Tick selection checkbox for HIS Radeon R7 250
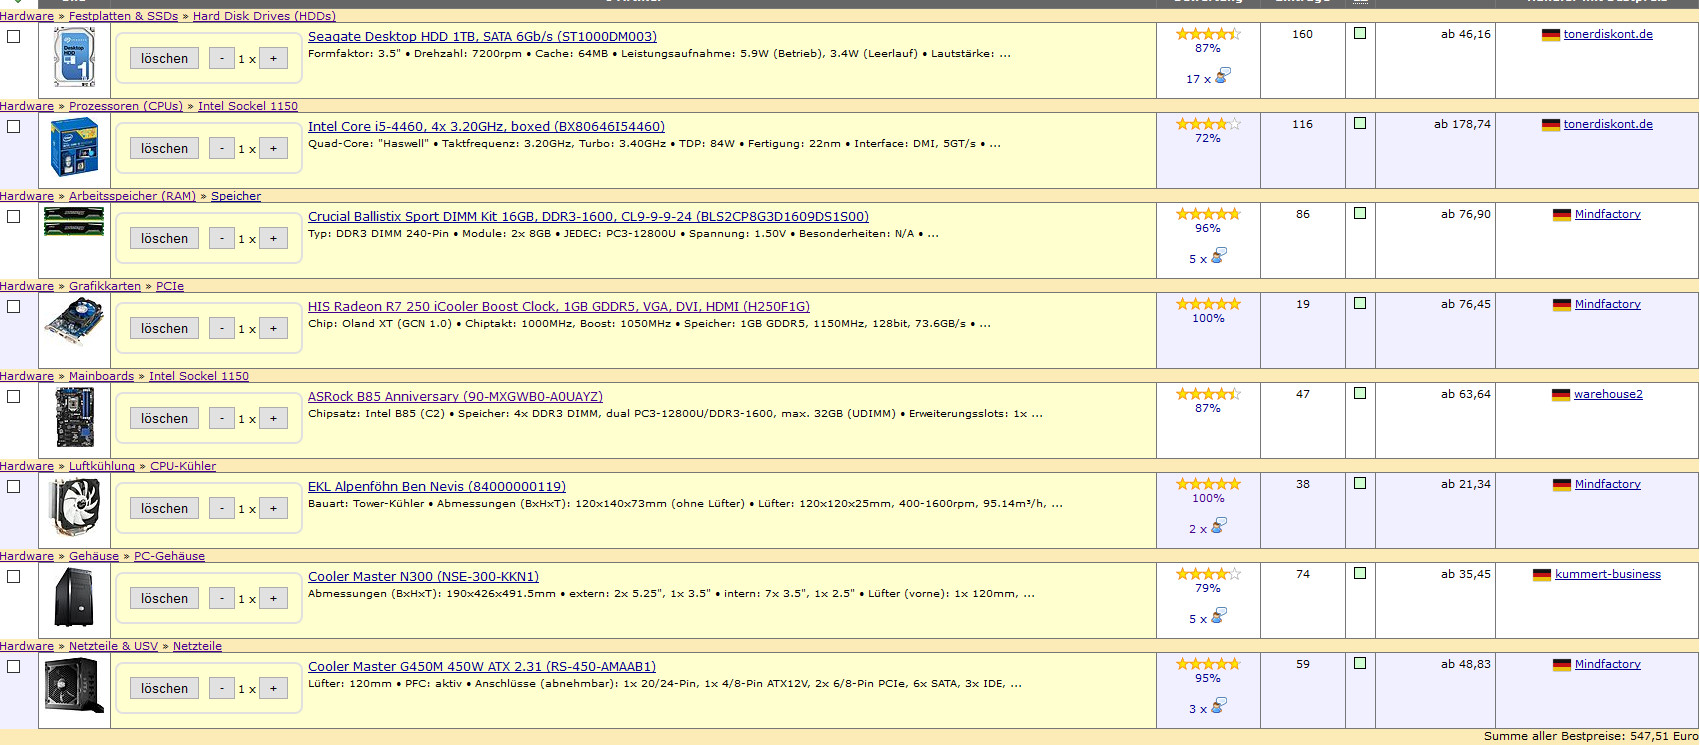The height and width of the screenshot is (745, 1700). (x=13, y=306)
